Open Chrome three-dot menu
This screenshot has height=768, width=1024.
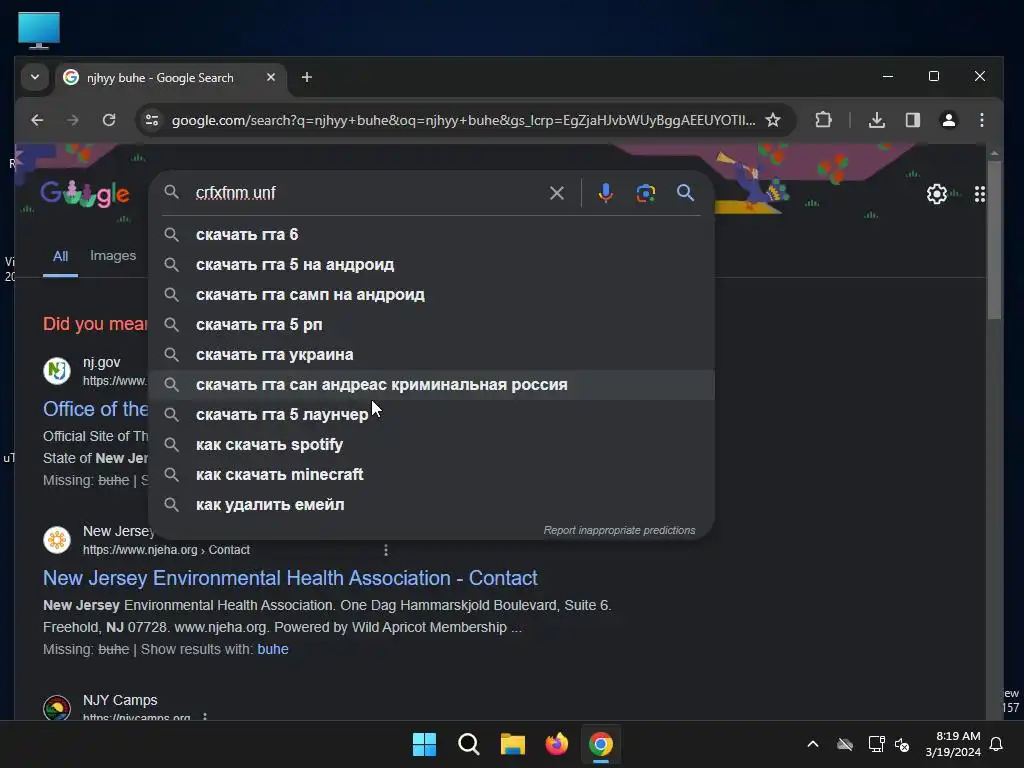pos(982,120)
